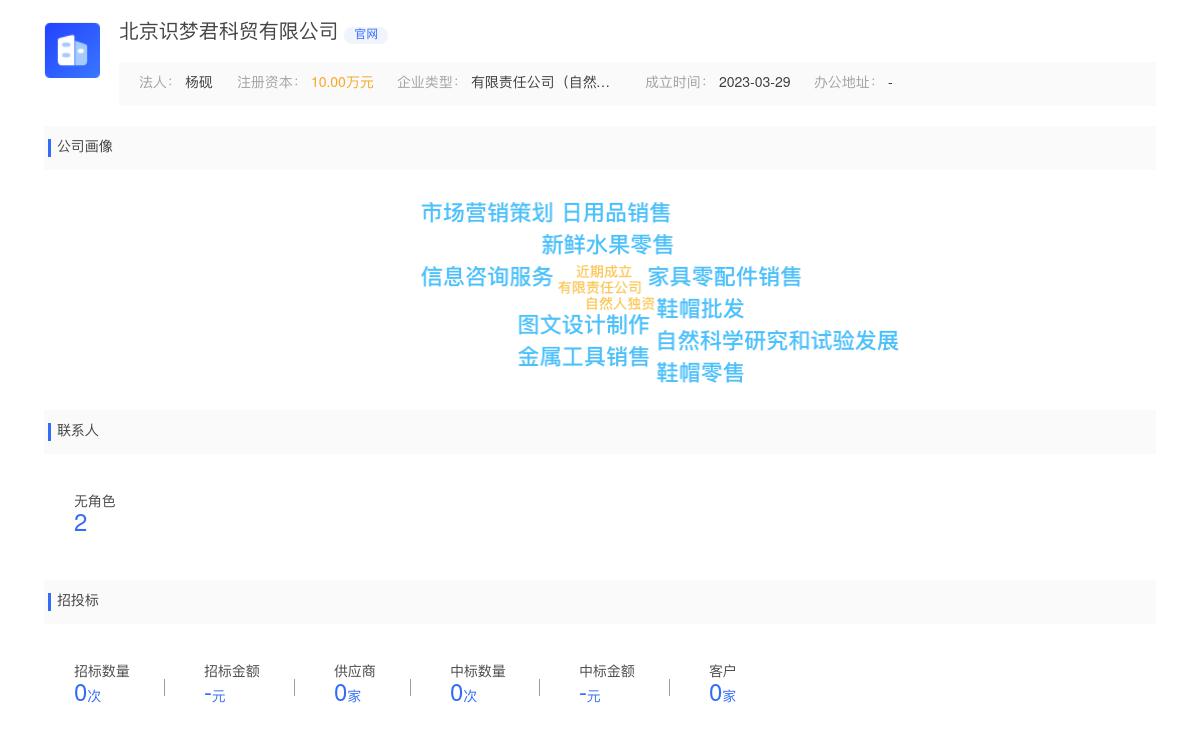Select the 鞋帽零售 word cloud tag

click(700, 373)
